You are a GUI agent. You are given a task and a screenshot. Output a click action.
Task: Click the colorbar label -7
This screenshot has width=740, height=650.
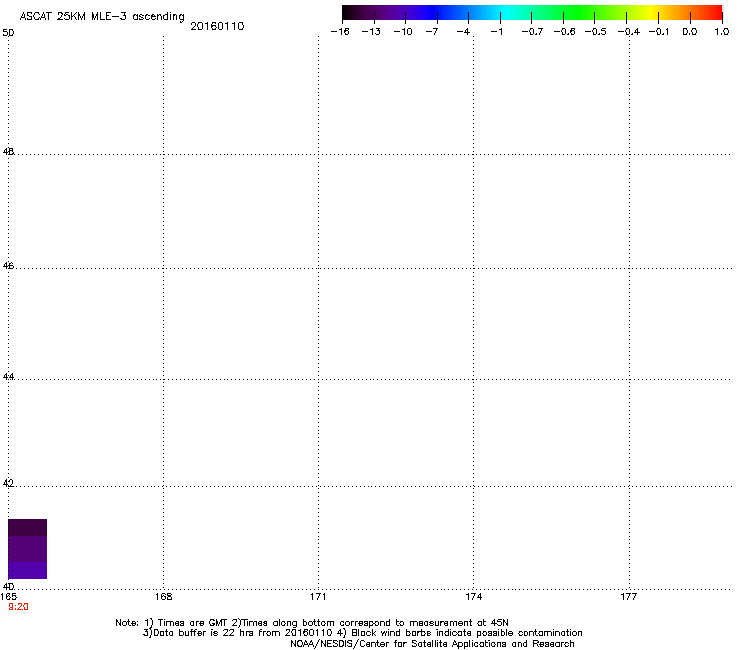point(432,32)
